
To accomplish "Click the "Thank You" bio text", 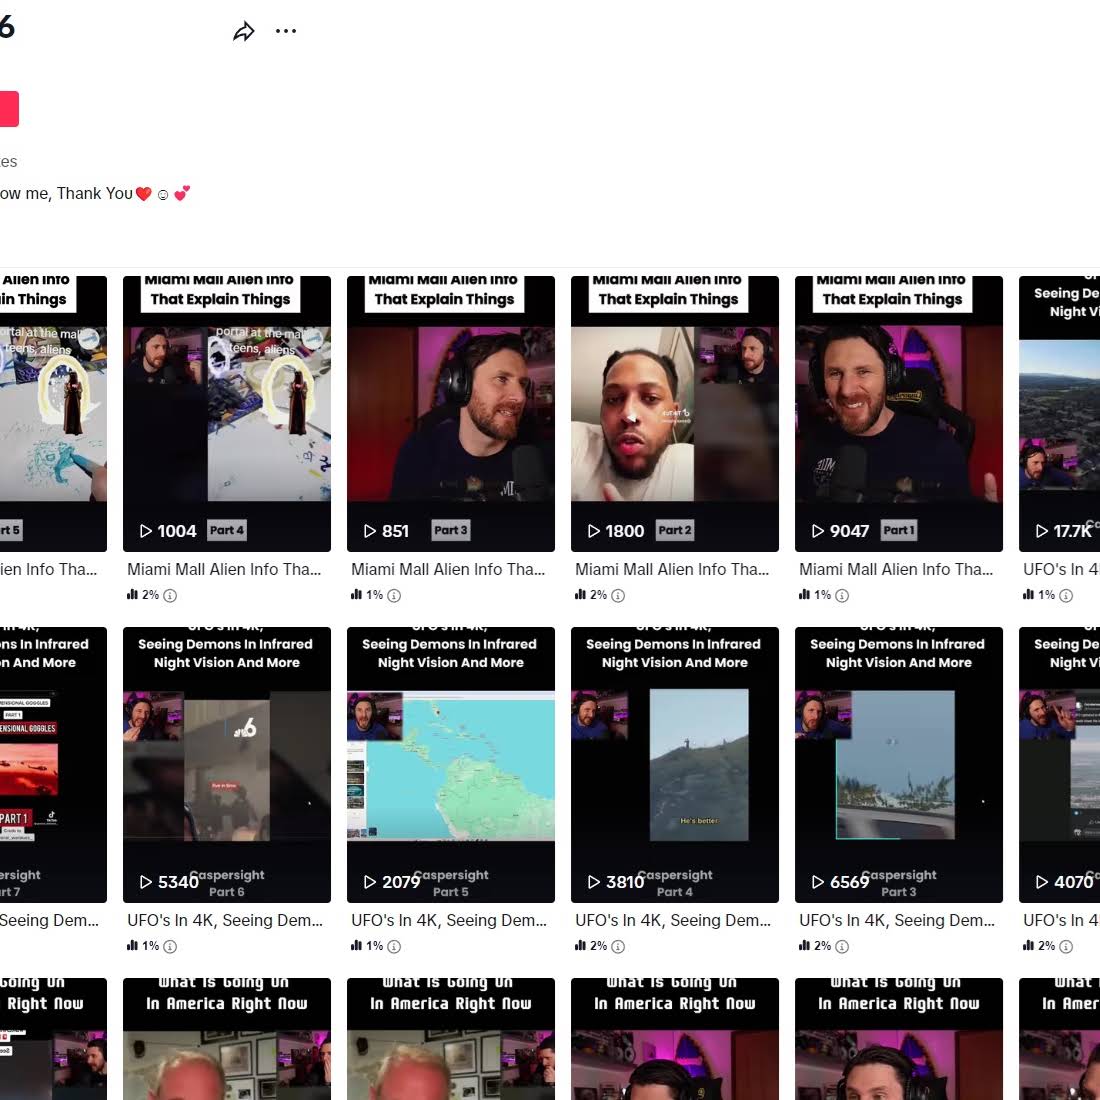I will click(95, 194).
